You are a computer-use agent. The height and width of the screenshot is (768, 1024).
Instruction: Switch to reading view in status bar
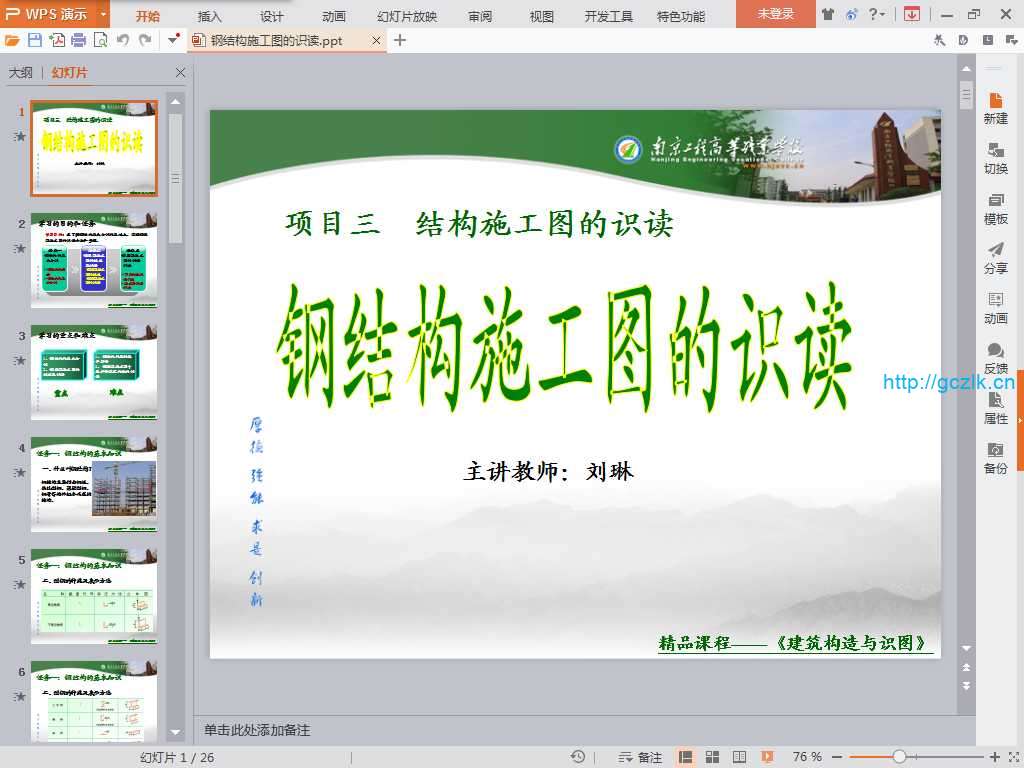[739, 757]
